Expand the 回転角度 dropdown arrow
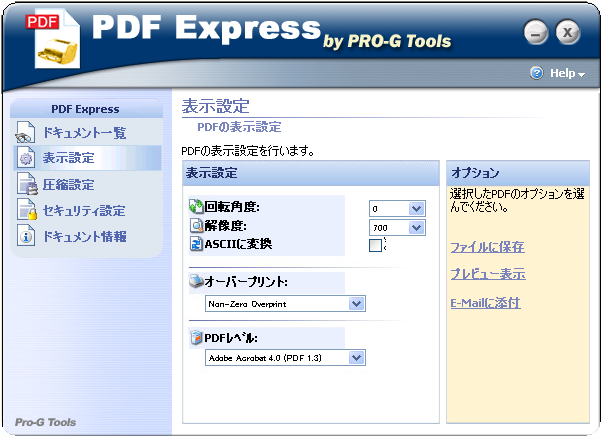This screenshot has width=603, height=438. click(416, 209)
